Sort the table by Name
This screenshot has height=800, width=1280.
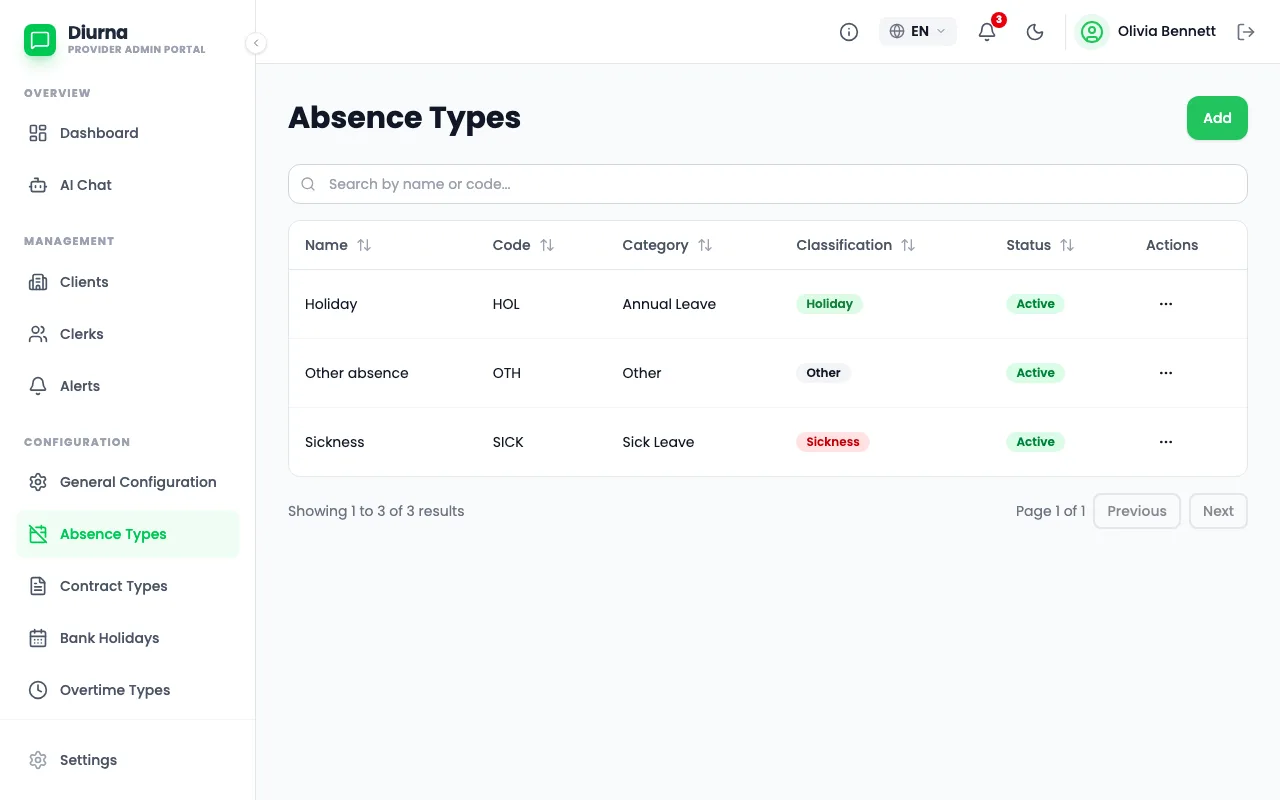[338, 245]
